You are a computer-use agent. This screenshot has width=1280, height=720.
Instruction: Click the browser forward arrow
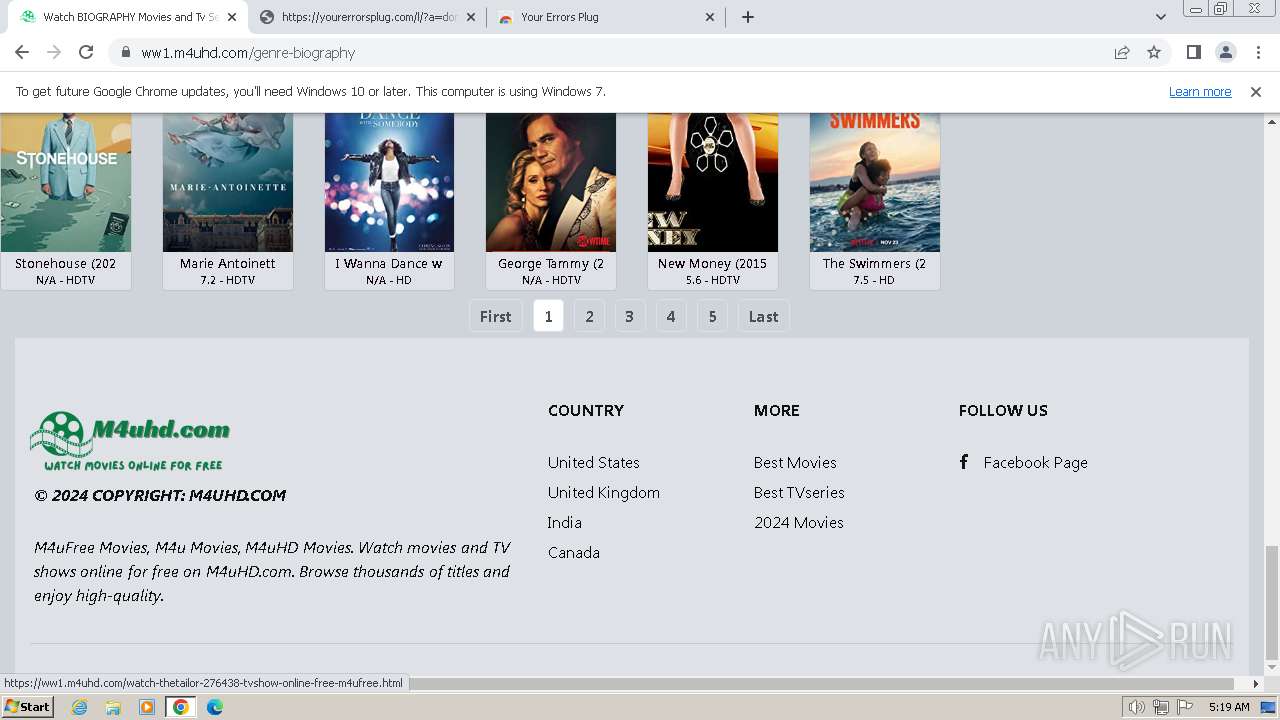pos(54,52)
